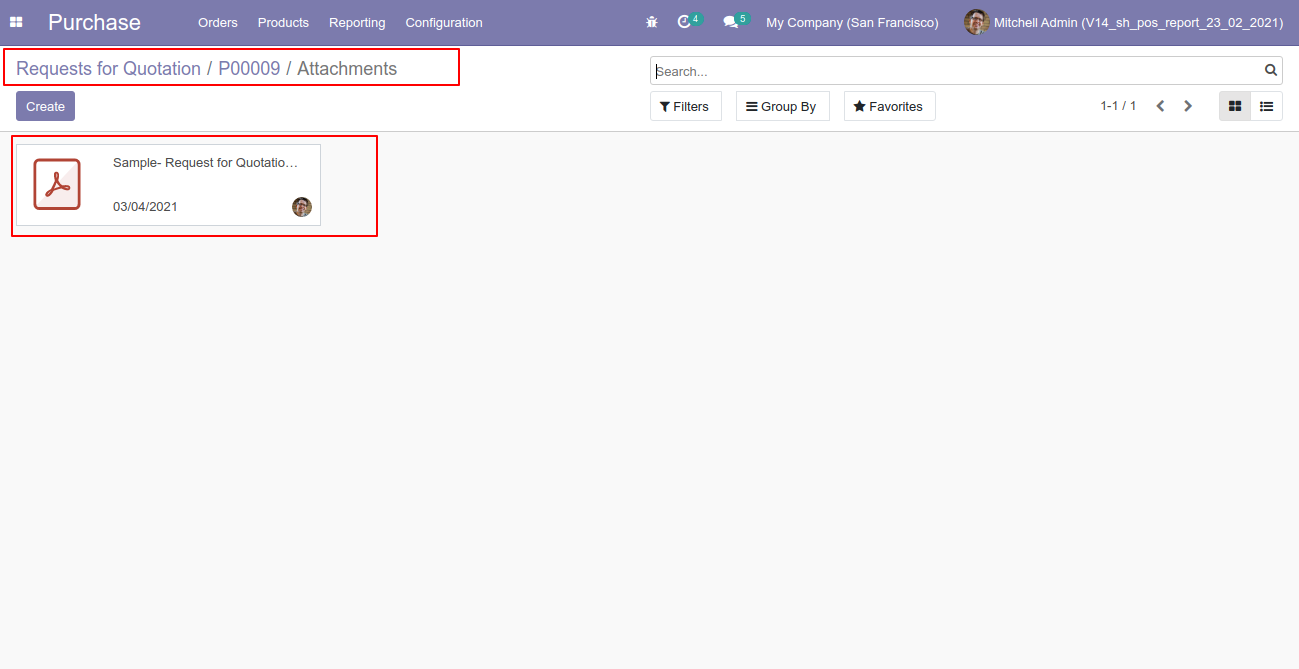Click the pager count 1-1 / 1
The image size is (1299, 669).
pos(1118,106)
